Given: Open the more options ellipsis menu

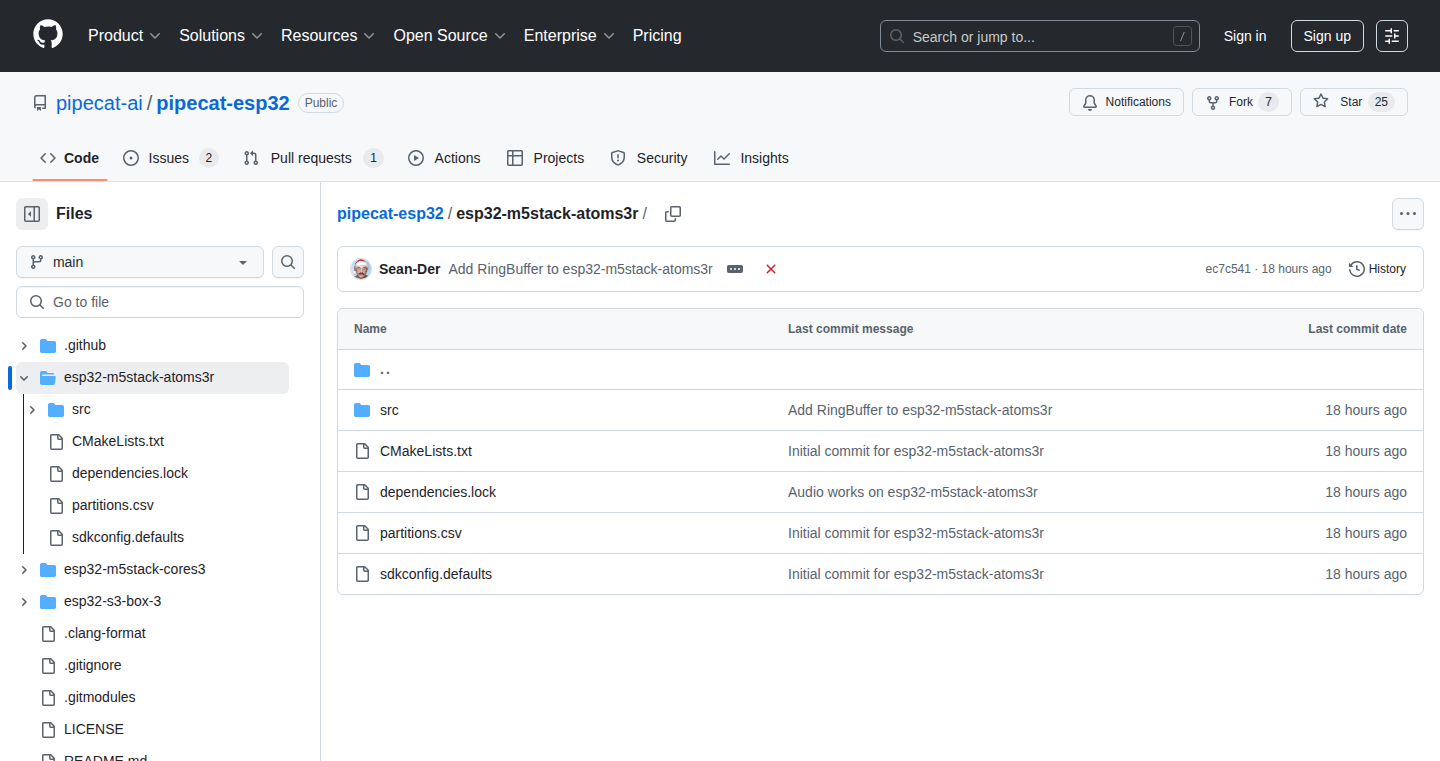Looking at the screenshot, I should [1408, 214].
